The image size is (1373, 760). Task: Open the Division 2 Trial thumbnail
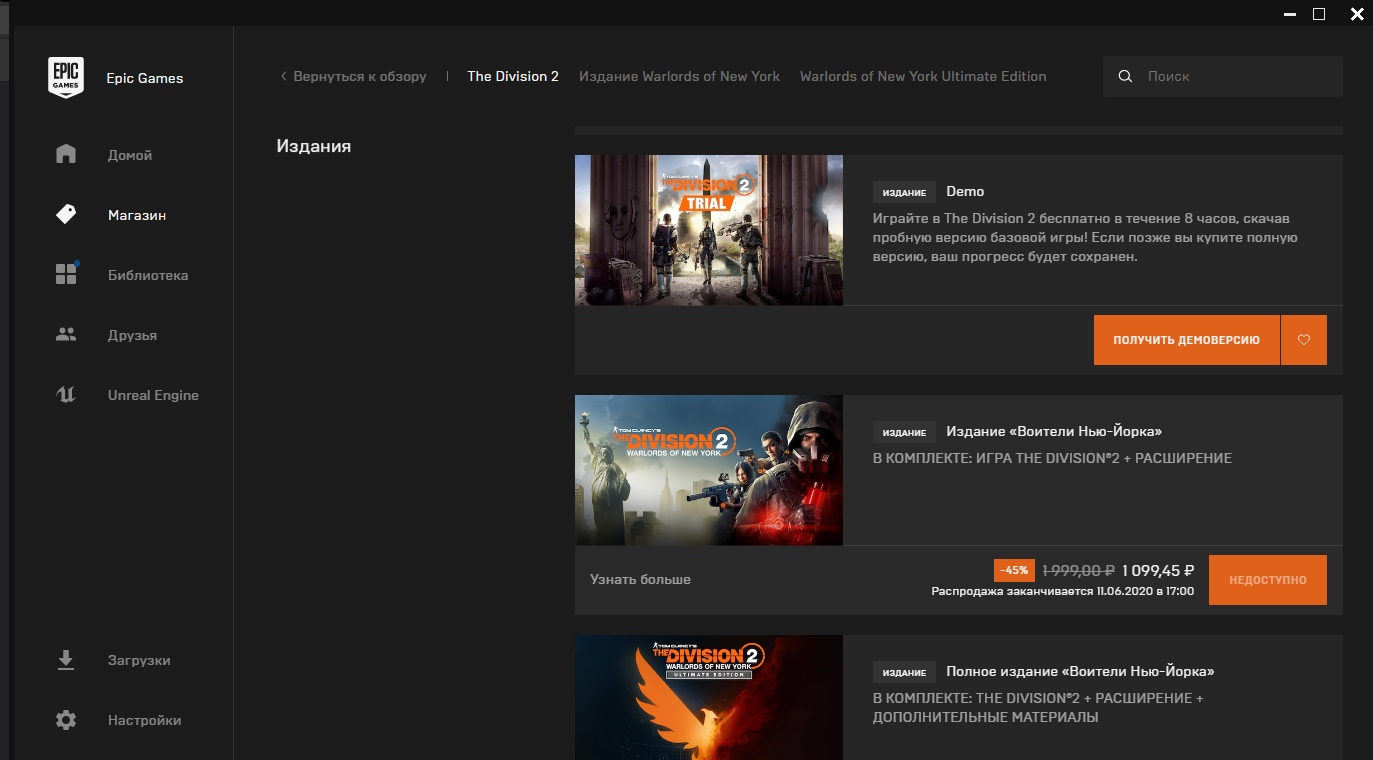pos(709,230)
